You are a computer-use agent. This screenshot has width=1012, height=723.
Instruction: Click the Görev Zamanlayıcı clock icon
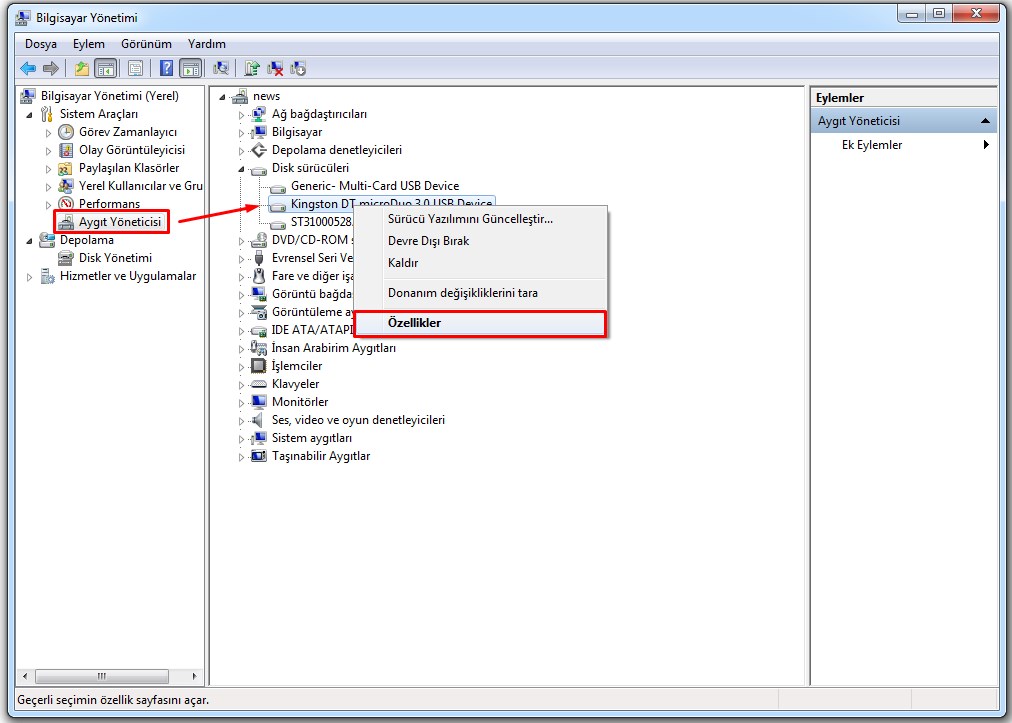tap(66, 132)
